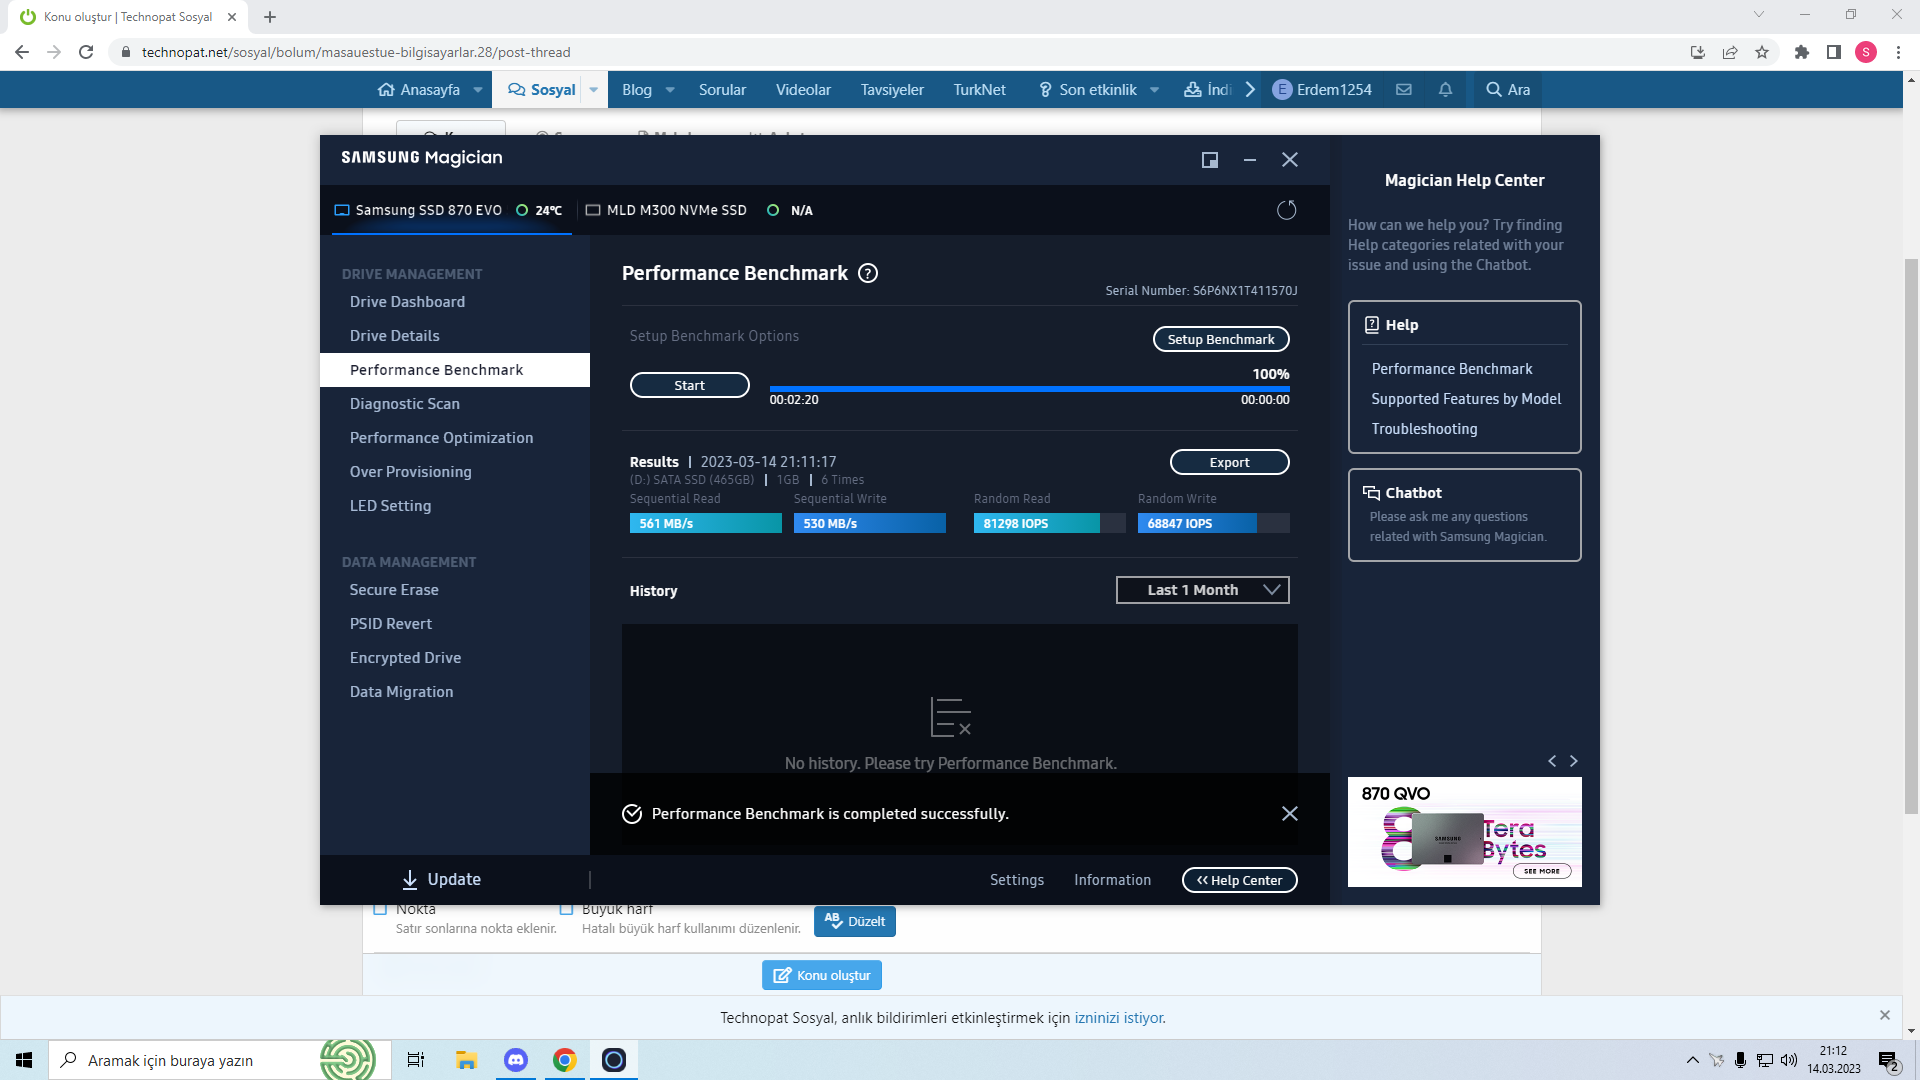The width and height of the screenshot is (1920, 1080).
Task: Expand the Sosyal menu dropdown arrow
Action: click(x=593, y=90)
